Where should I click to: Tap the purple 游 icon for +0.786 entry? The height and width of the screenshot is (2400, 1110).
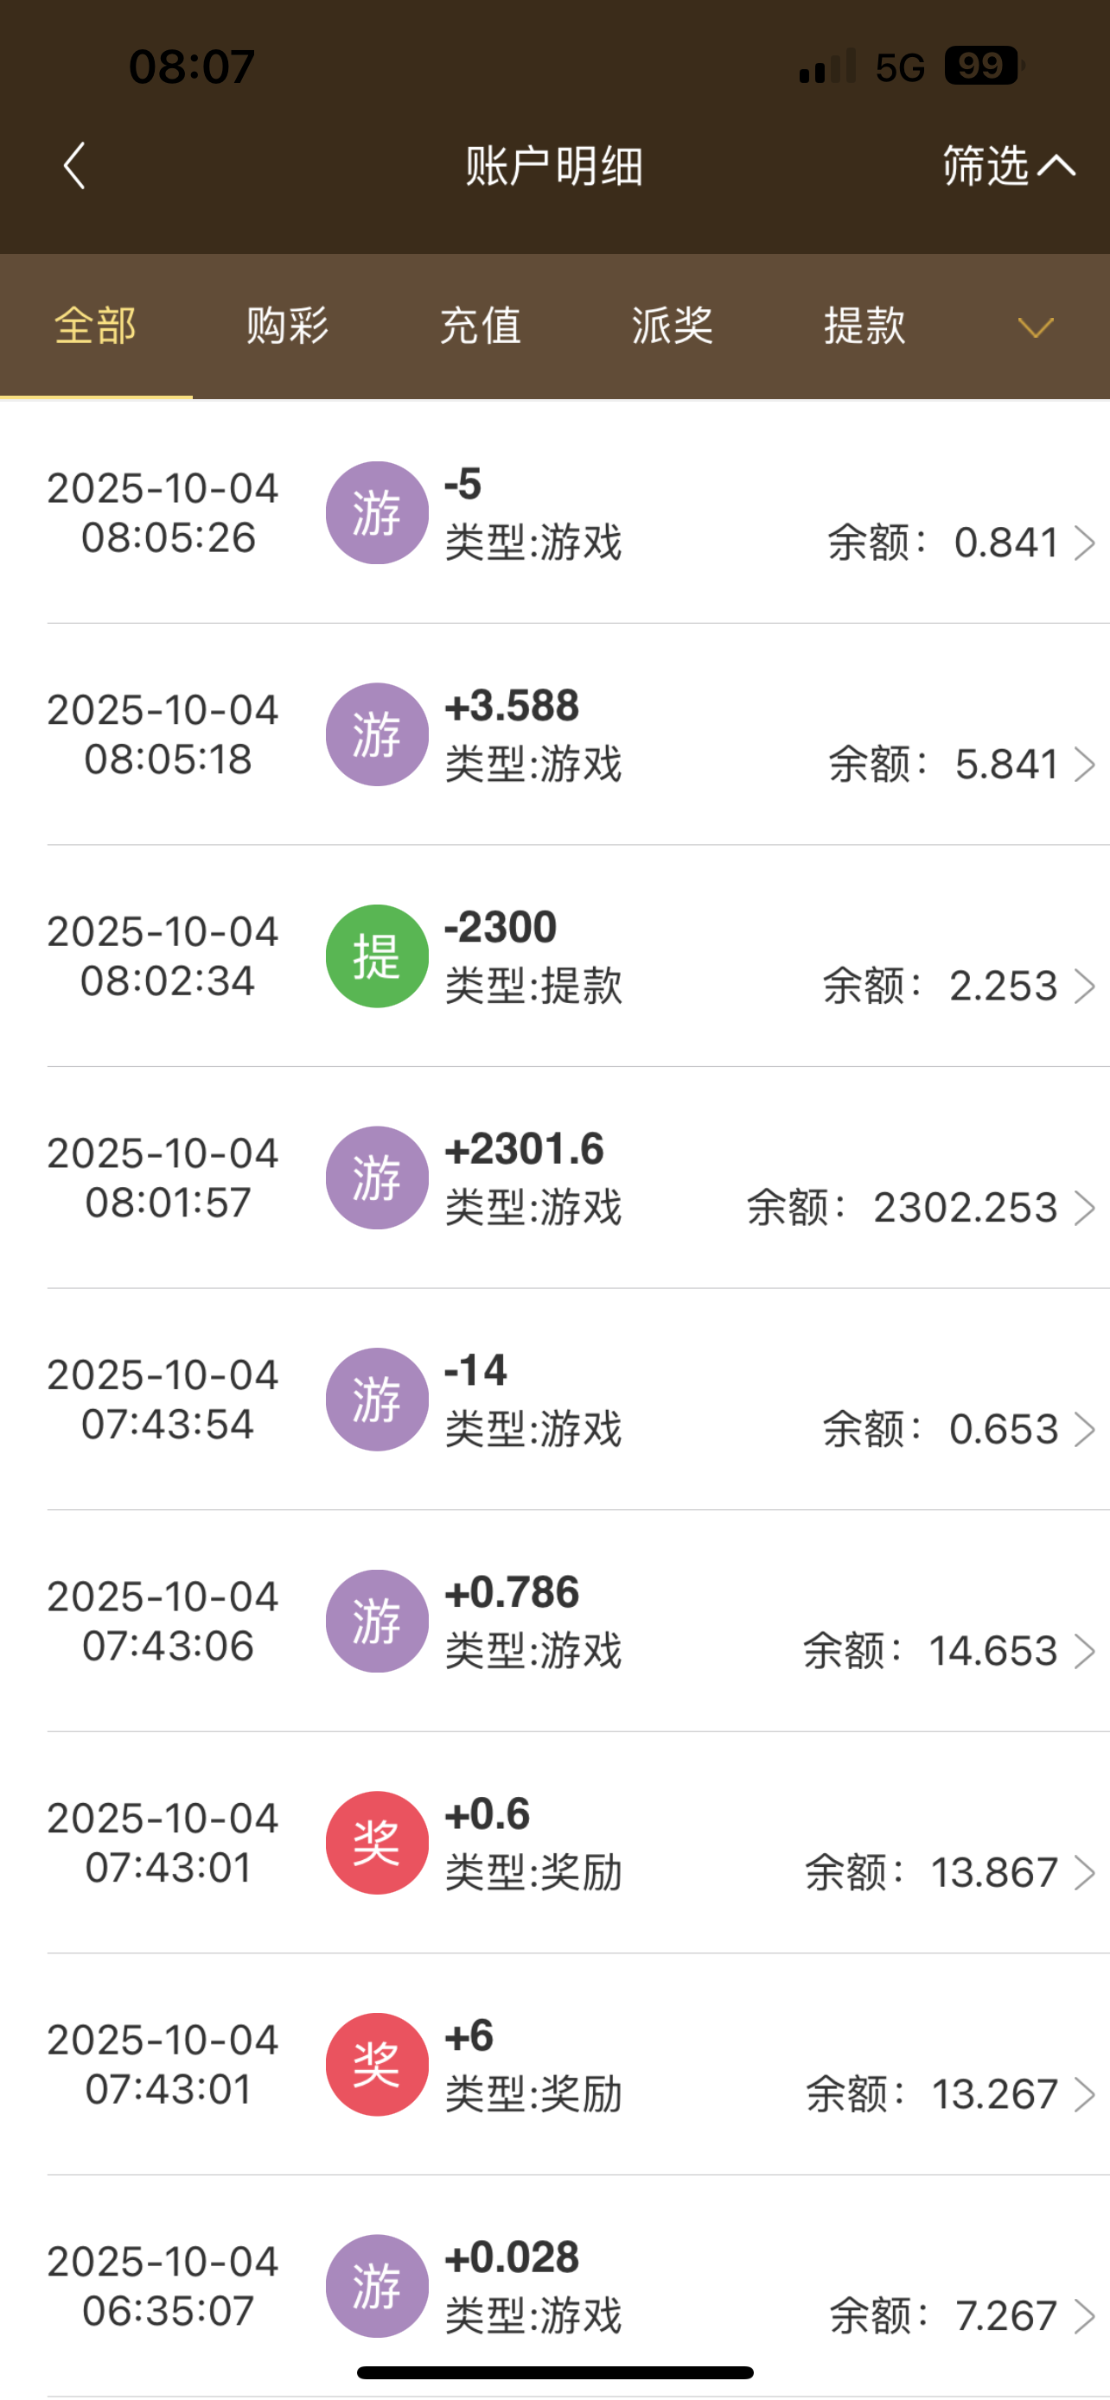(x=377, y=1621)
